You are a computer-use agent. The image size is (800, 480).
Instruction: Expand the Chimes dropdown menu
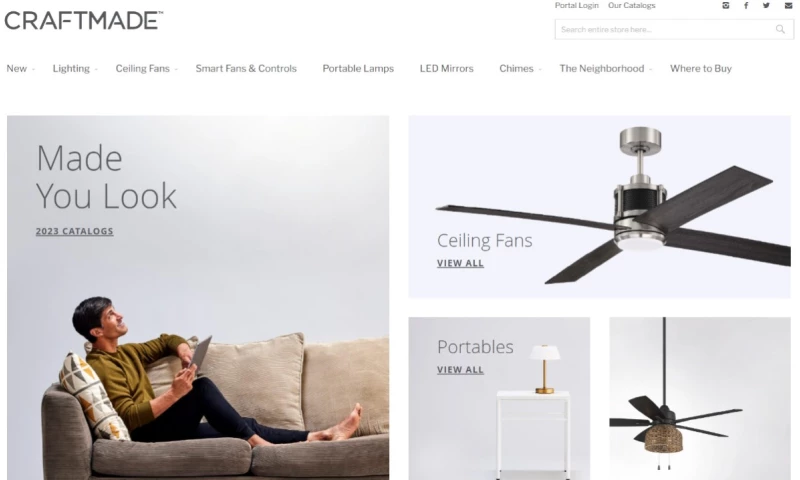tap(520, 68)
